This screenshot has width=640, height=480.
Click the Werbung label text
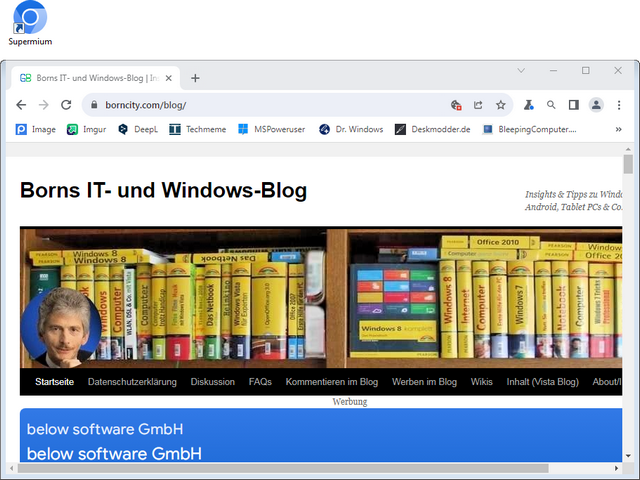click(x=350, y=402)
